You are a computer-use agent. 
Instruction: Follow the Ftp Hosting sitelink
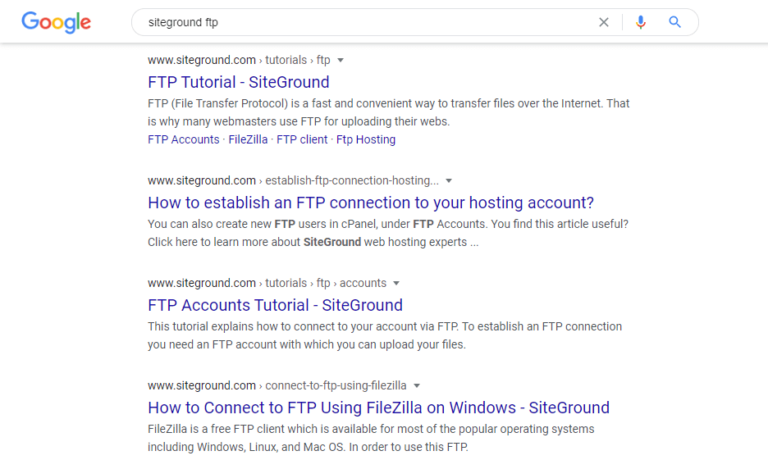pos(366,140)
